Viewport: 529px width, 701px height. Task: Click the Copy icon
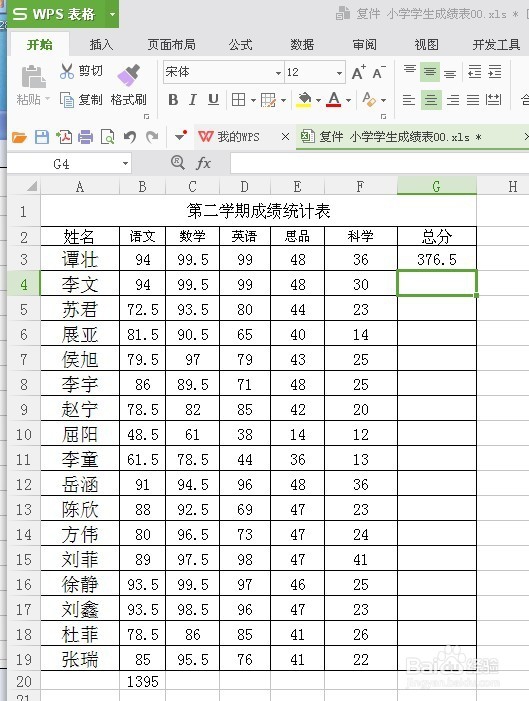(x=67, y=100)
